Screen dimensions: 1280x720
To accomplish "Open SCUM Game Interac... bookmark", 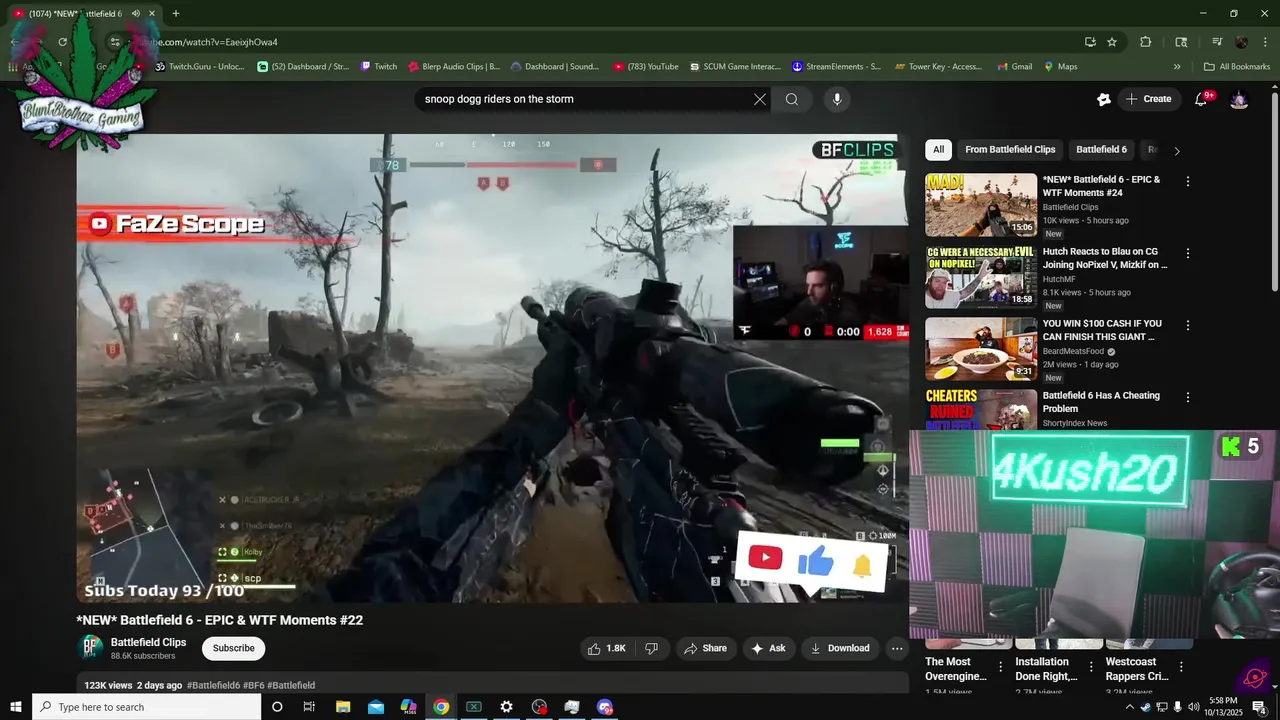I will [734, 67].
